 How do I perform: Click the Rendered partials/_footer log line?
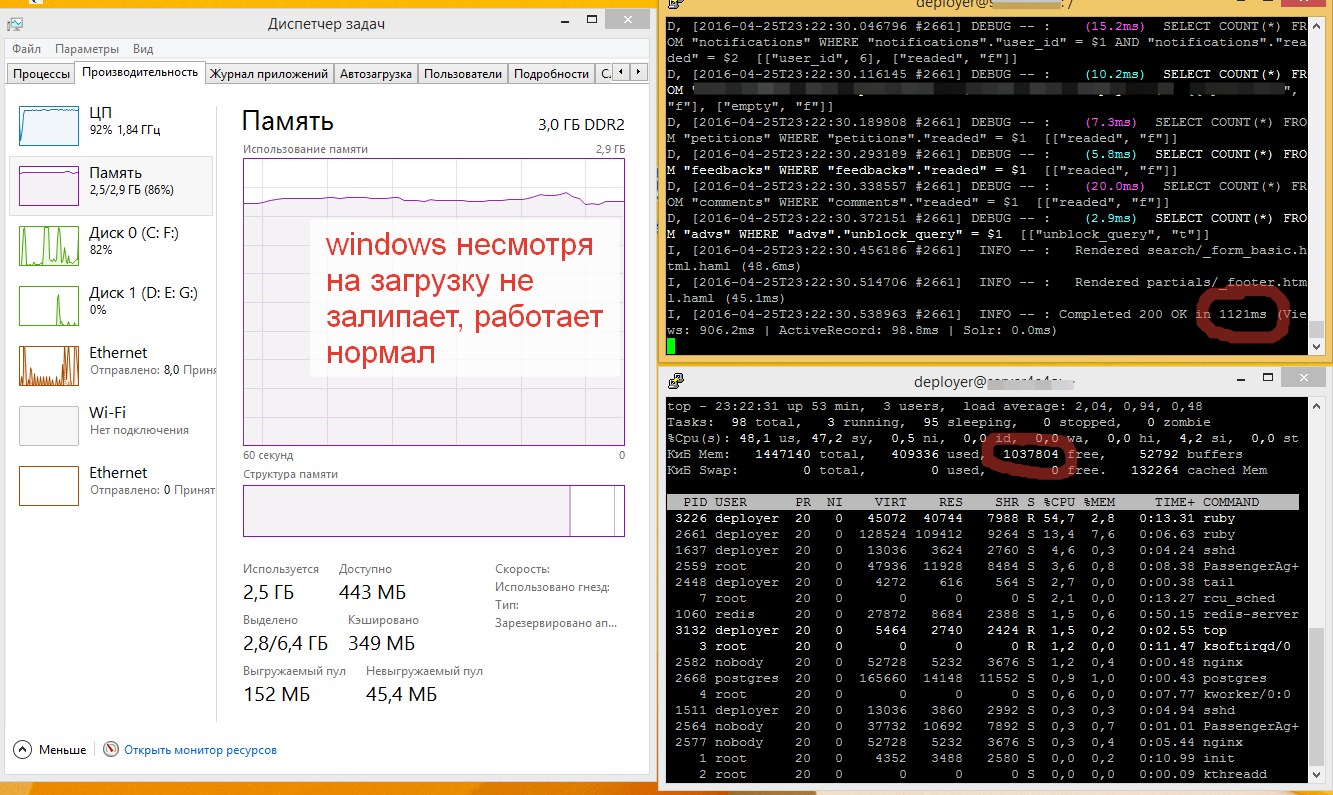pyautogui.click(x=987, y=290)
